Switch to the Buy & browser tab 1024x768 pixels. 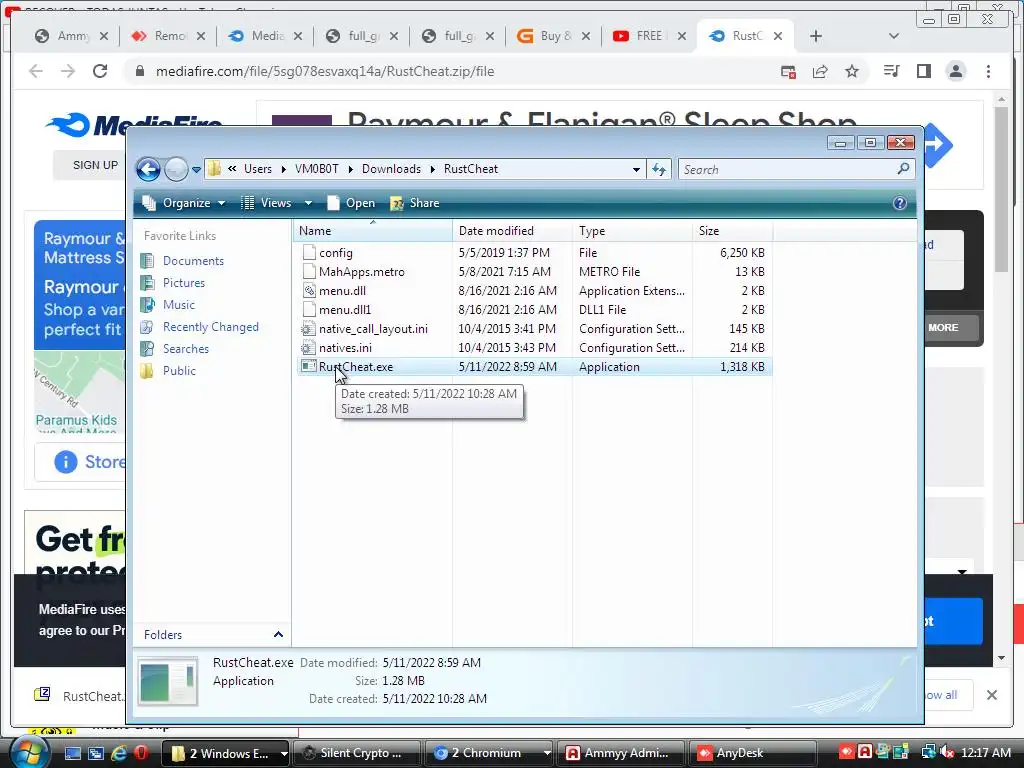click(x=554, y=36)
